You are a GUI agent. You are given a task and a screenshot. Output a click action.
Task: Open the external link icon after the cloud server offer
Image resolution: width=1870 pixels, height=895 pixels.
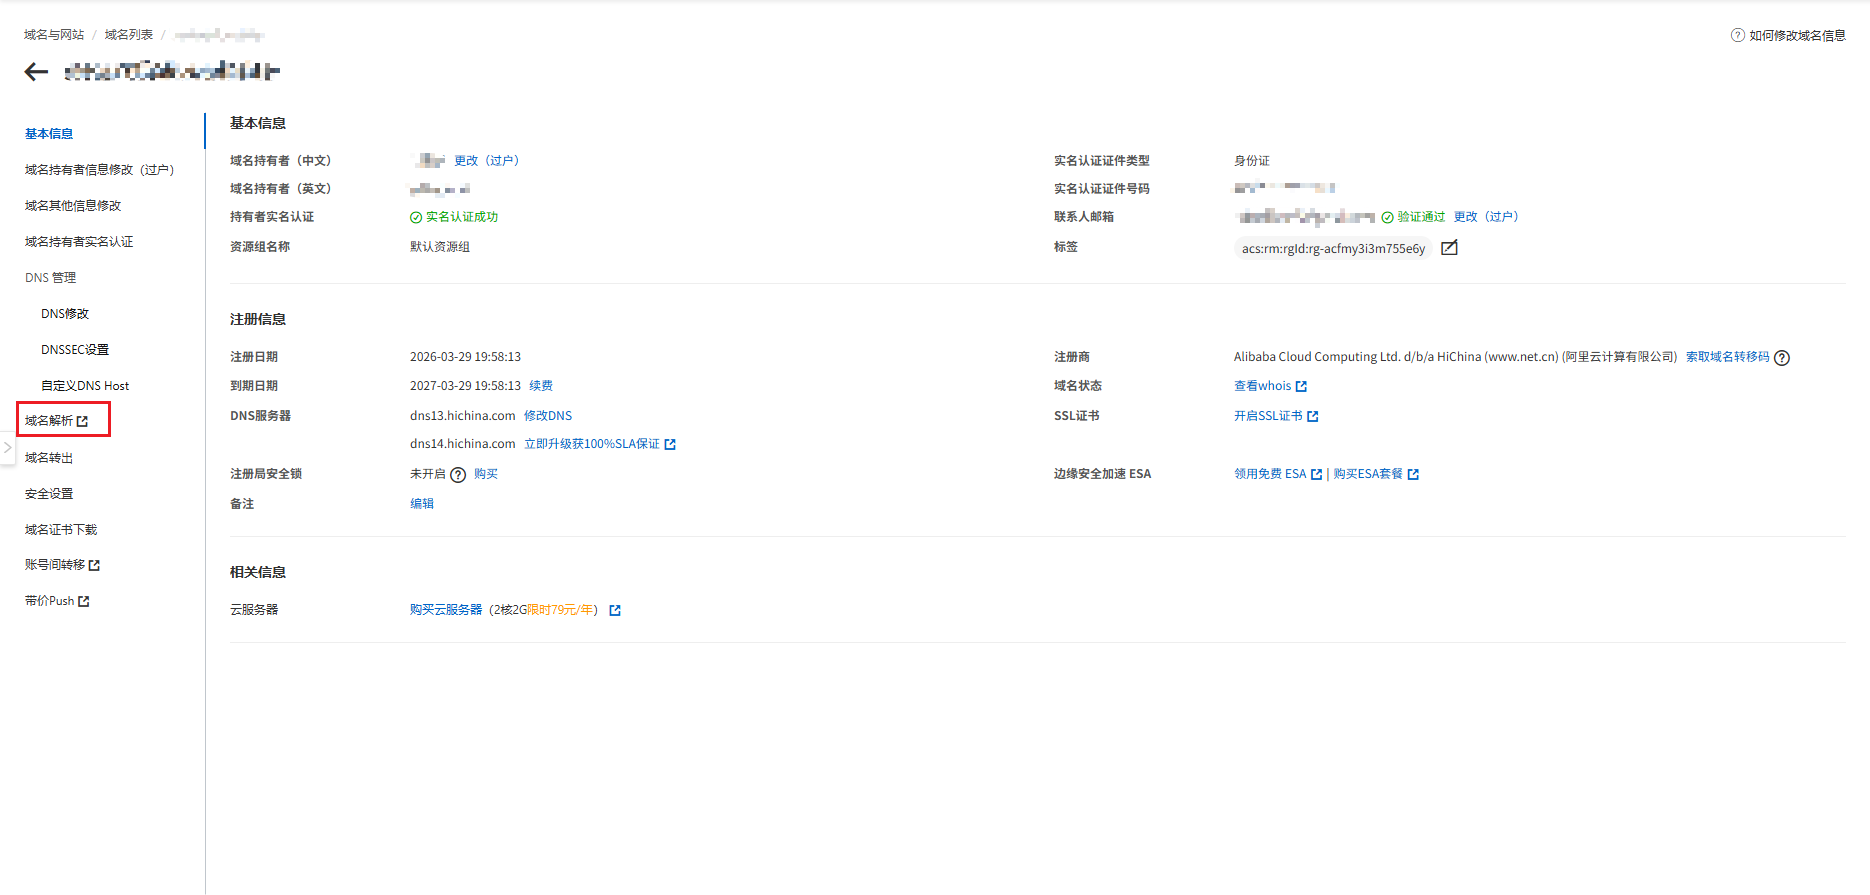click(615, 610)
